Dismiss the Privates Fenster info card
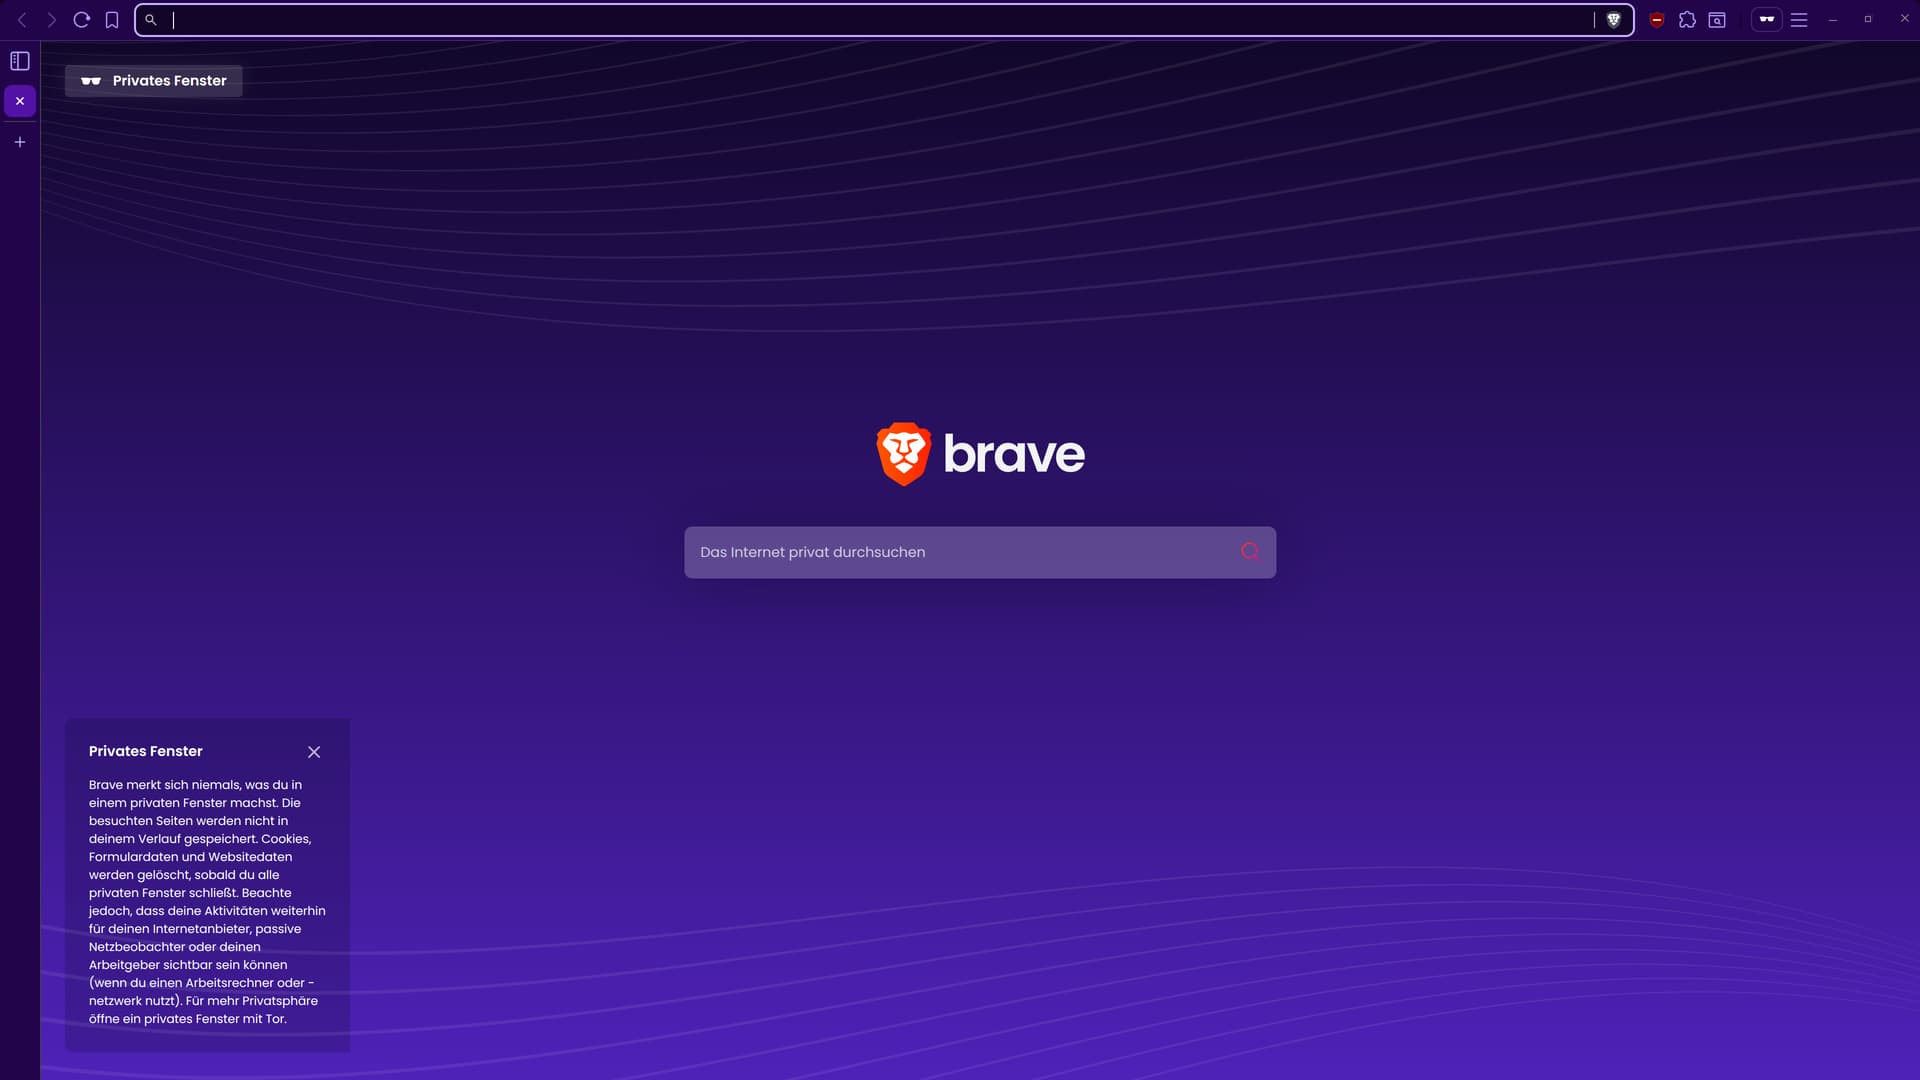Image resolution: width=1920 pixels, height=1080 pixels. pos(314,752)
